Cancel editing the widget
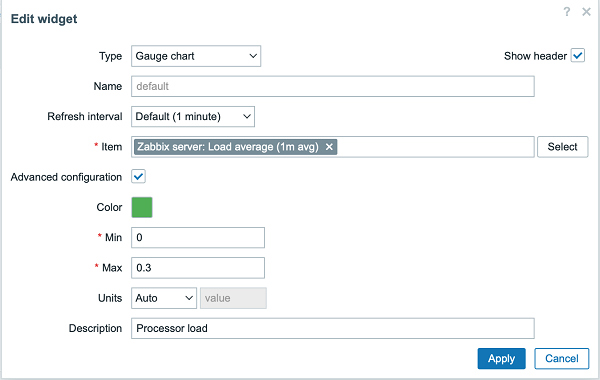The height and width of the screenshot is (380, 600). coord(561,359)
